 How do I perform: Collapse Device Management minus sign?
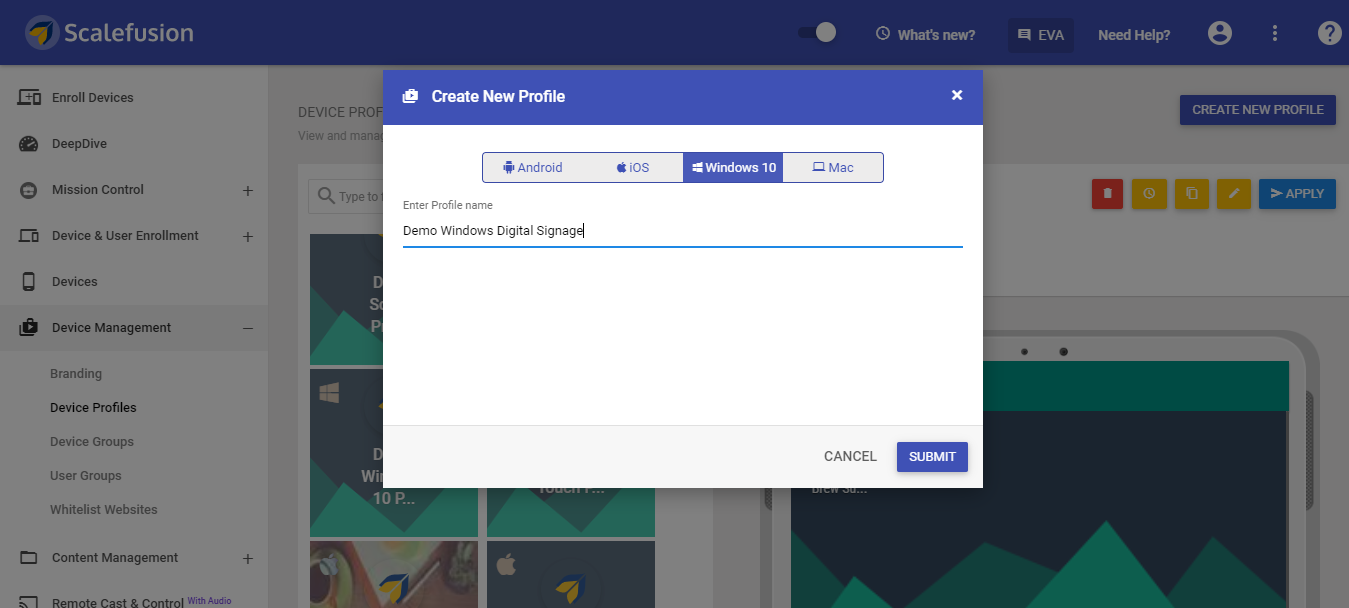pos(248,328)
